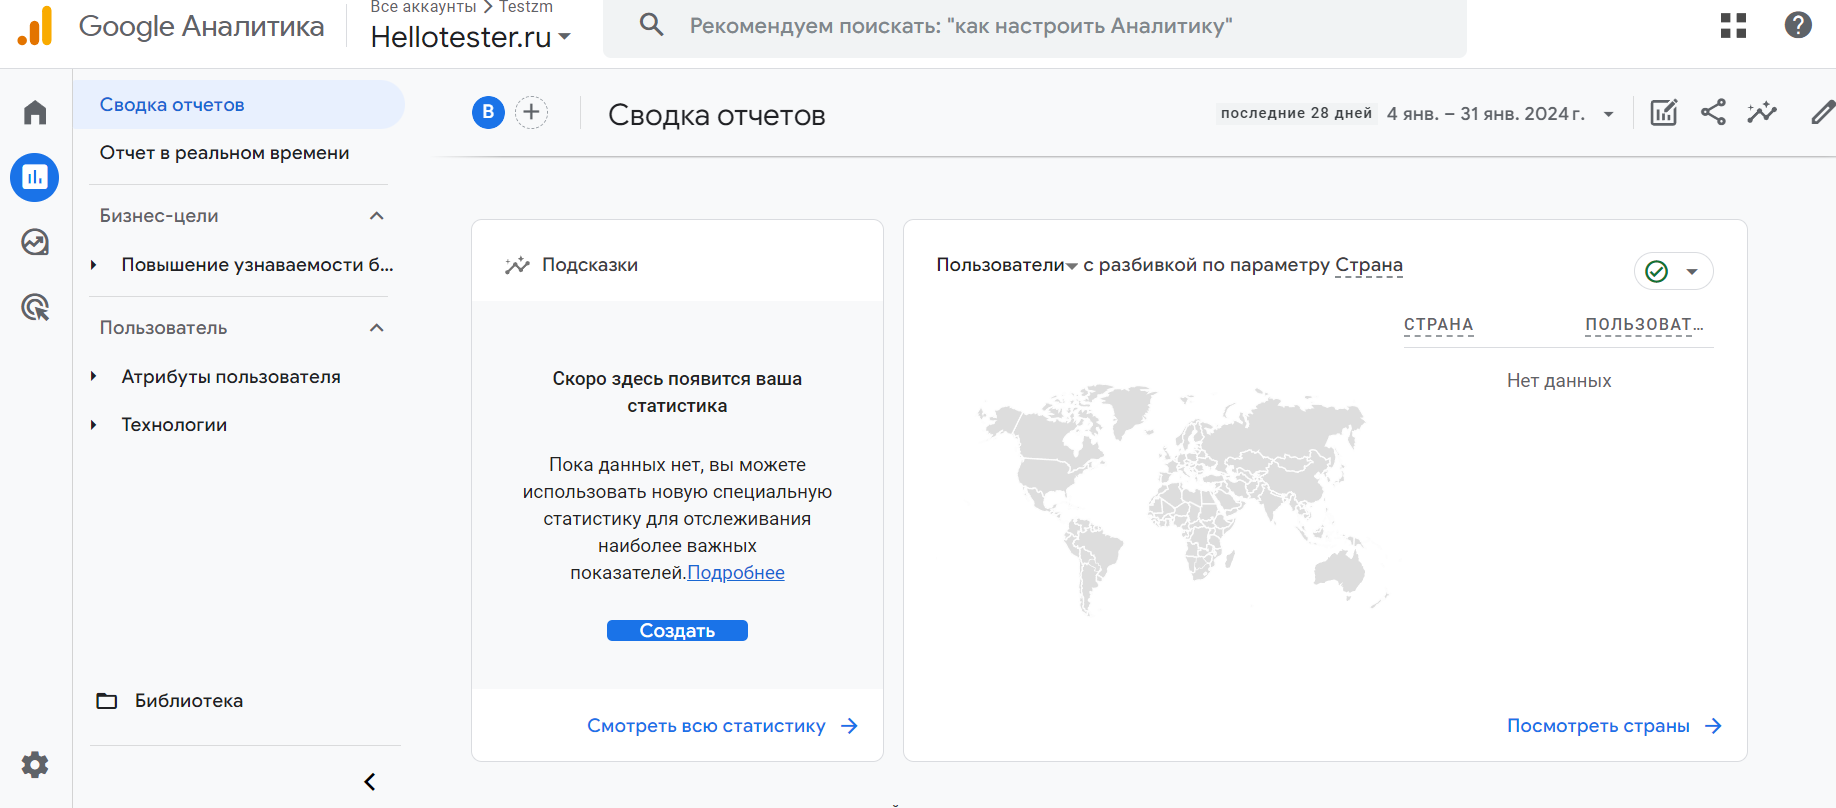Click Посмотреть страны link
Image resolution: width=1836 pixels, height=808 pixels.
click(x=1614, y=726)
